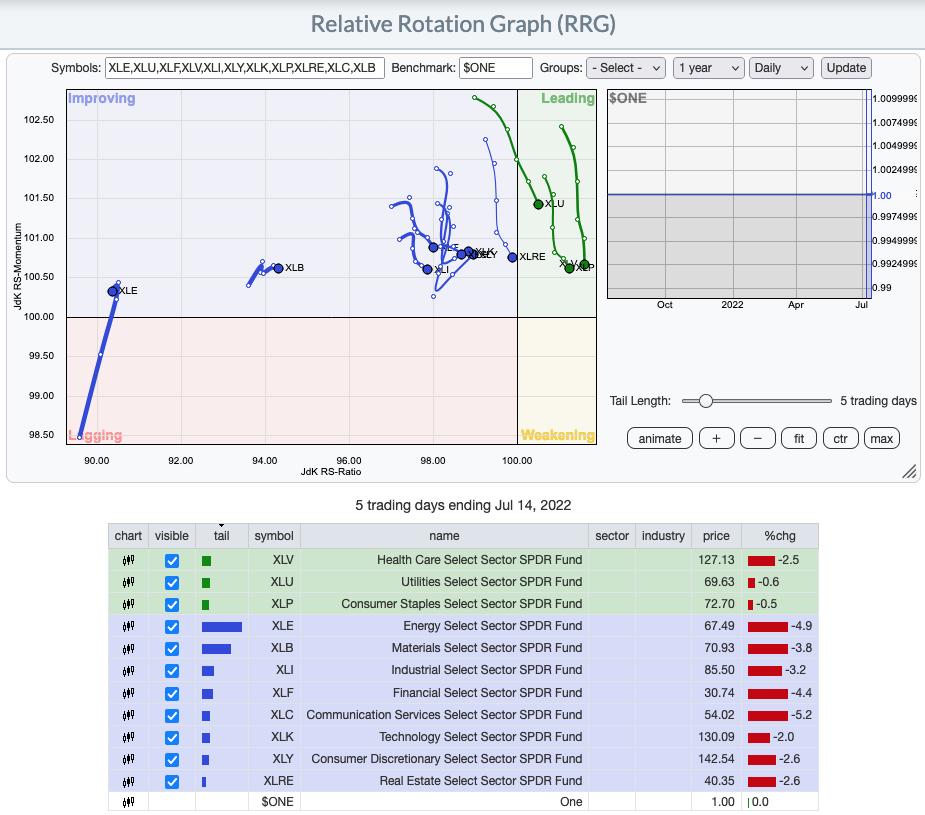Click the ctr center button
This screenshot has width=925, height=815.
[x=840, y=439]
